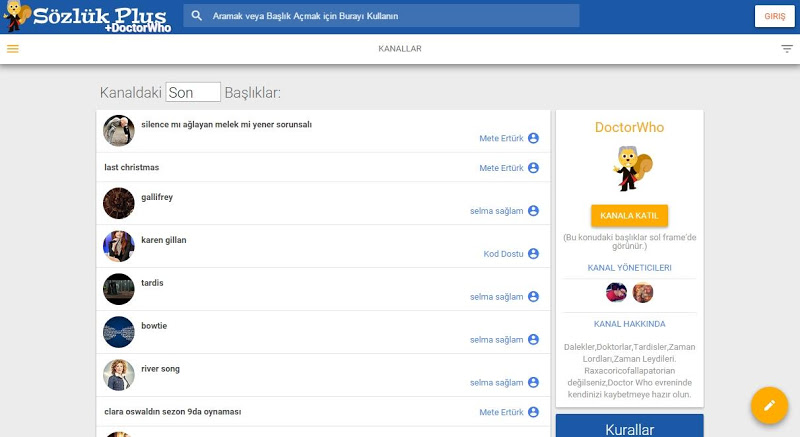The height and width of the screenshot is (437, 800).
Task: Click the tardis topic thumbnail
Action: click(x=118, y=289)
